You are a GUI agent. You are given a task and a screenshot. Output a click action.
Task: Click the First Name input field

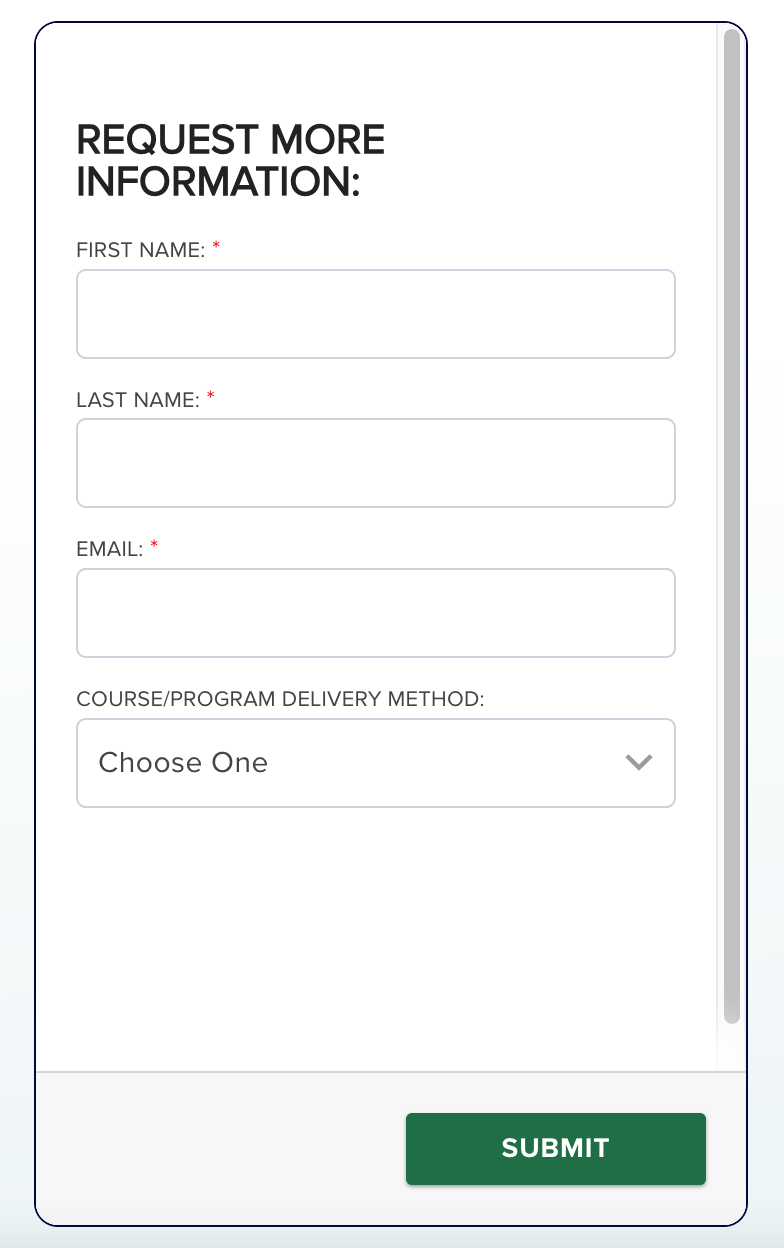(x=375, y=314)
